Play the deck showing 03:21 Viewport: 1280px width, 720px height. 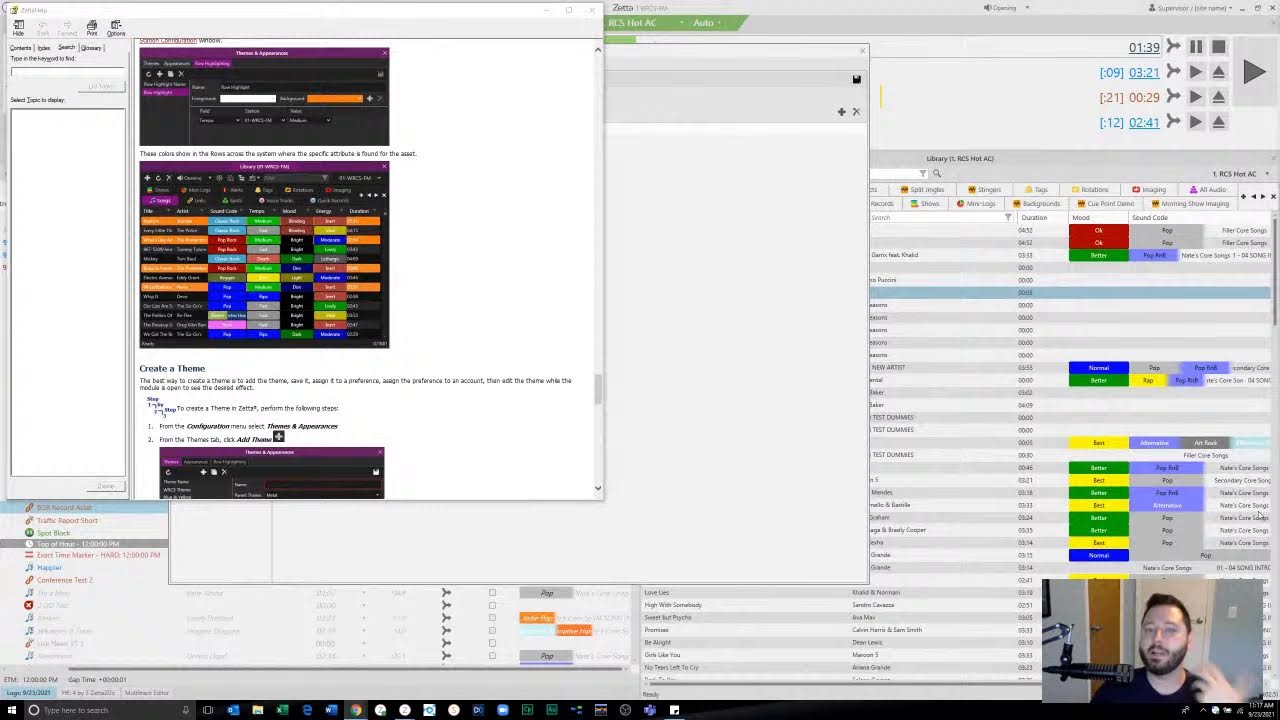click(x=1196, y=72)
